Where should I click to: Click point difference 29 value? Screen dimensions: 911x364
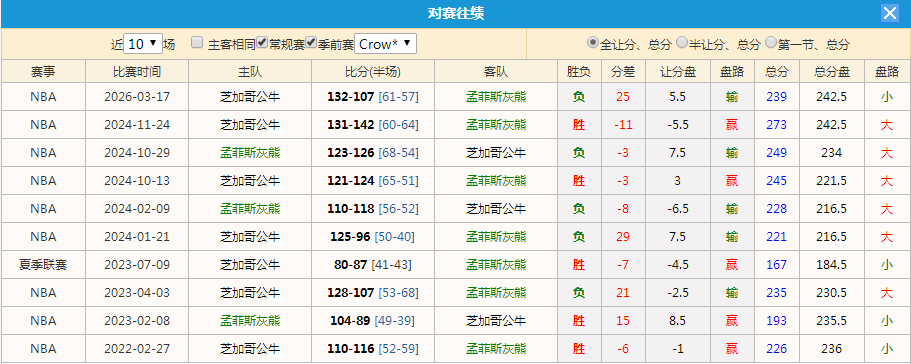coord(623,237)
